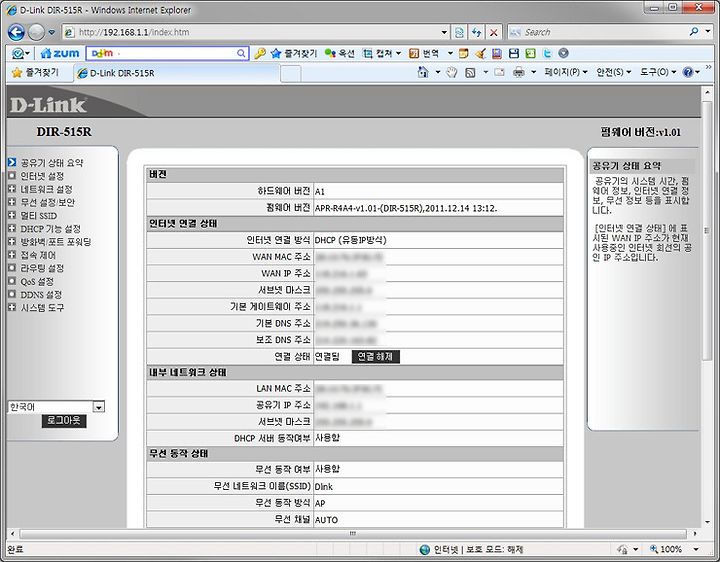
Task: Open the zoom level 100% dropdown
Action: [696, 549]
